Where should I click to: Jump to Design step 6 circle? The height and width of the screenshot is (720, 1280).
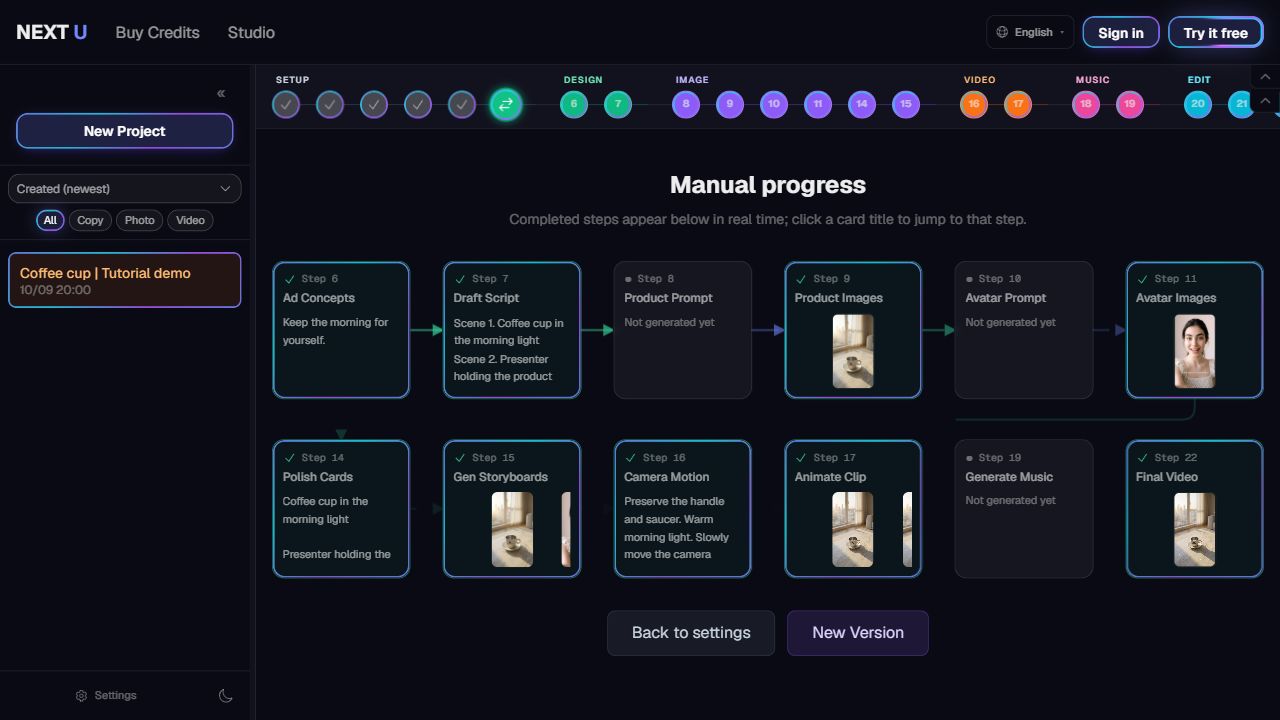[x=574, y=104]
